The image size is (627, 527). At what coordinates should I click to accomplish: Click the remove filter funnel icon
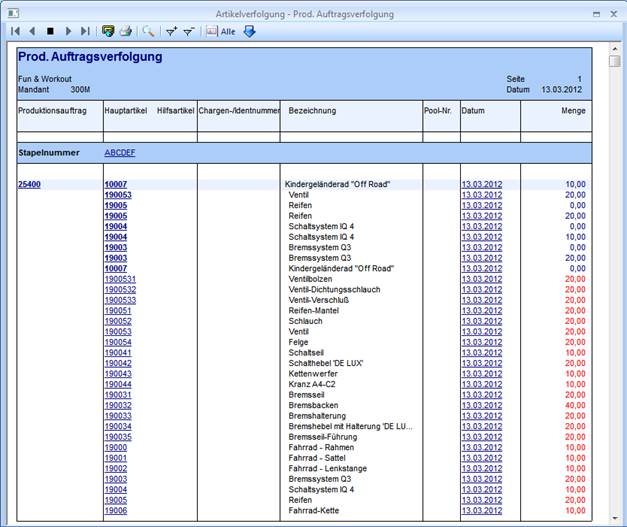point(188,32)
